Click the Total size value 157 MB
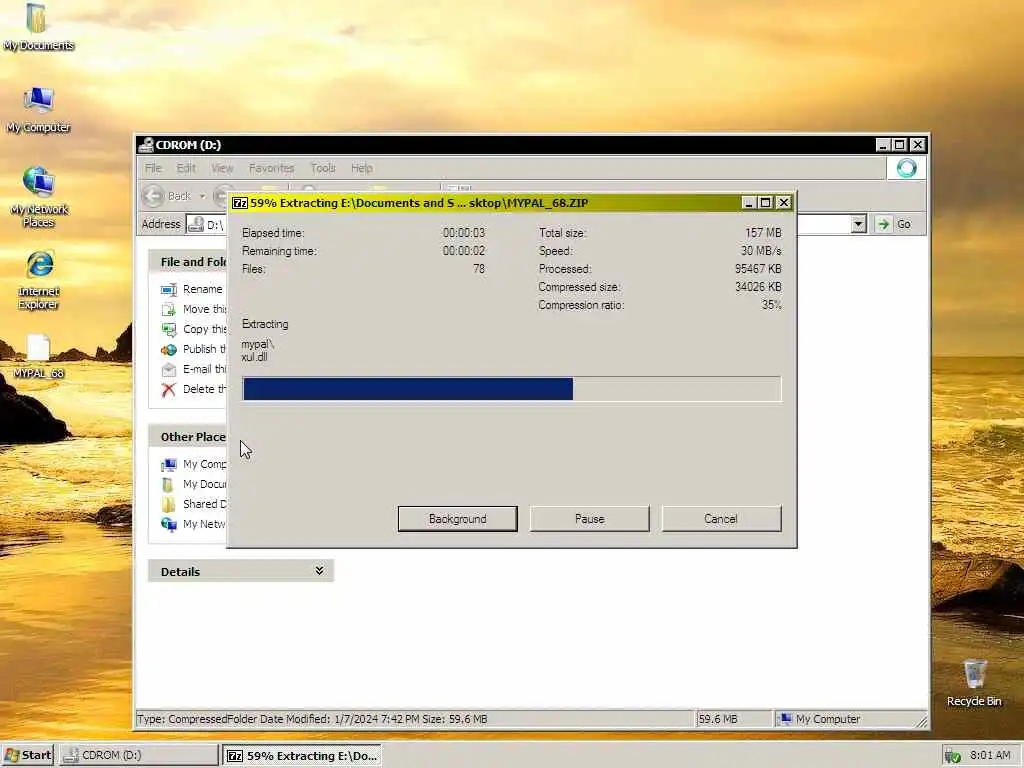 coord(763,232)
